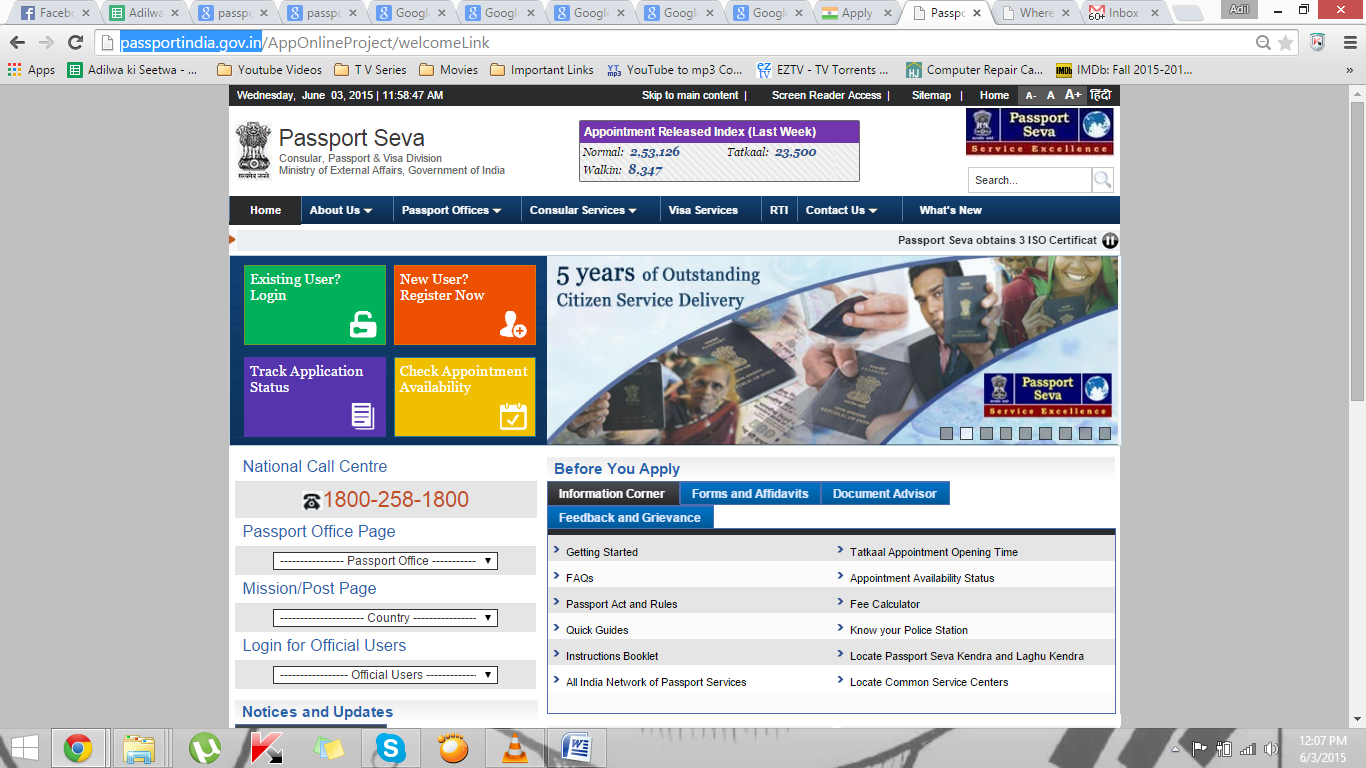Open Tatkaal Appointment Opening Time link
1366x768 pixels.
point(934,552)
